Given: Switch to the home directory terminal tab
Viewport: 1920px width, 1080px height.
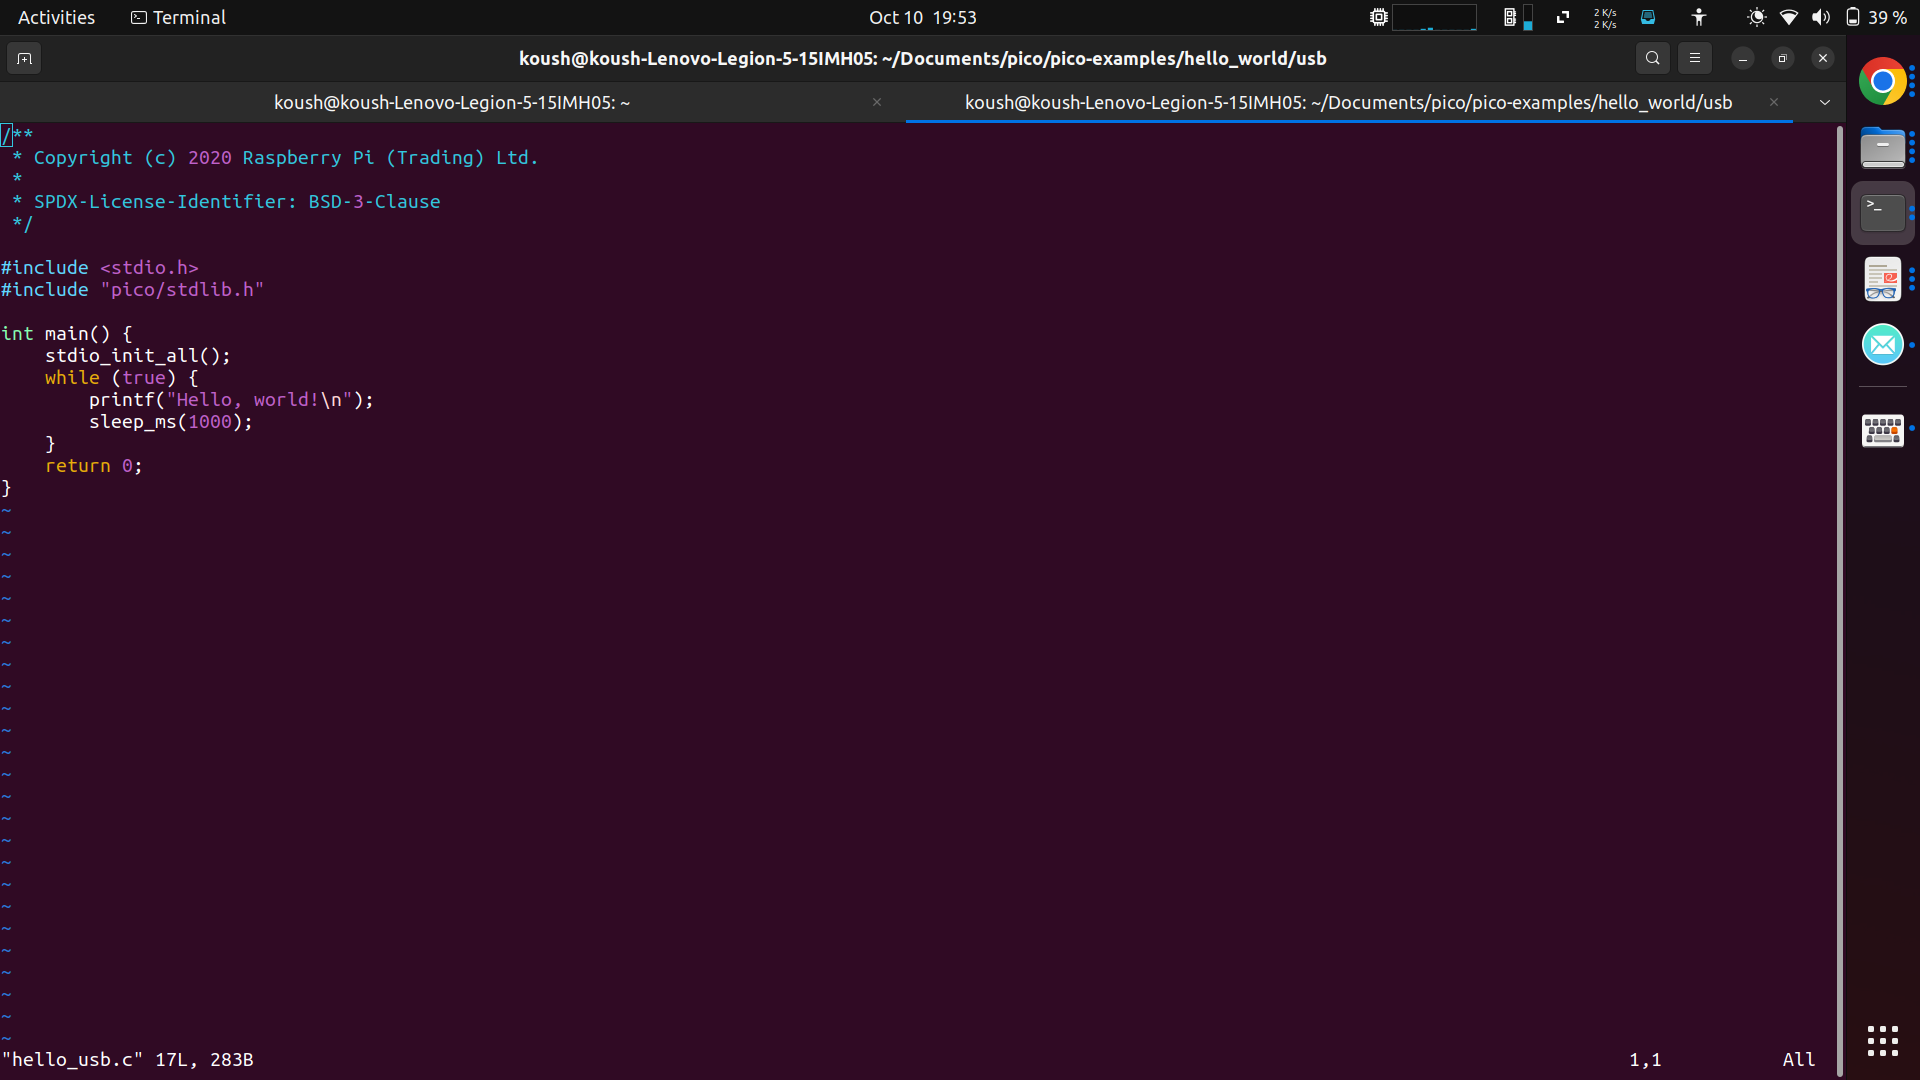Looking at the screenshot, I should (451, 102).
